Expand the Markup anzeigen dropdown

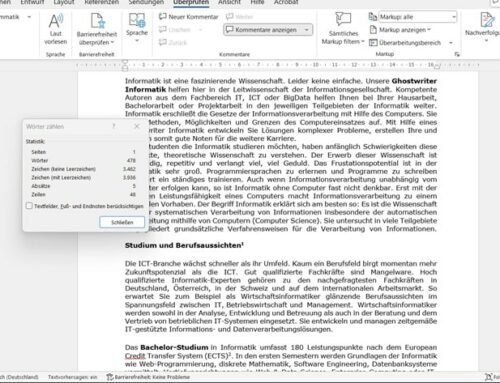[400, 30]
